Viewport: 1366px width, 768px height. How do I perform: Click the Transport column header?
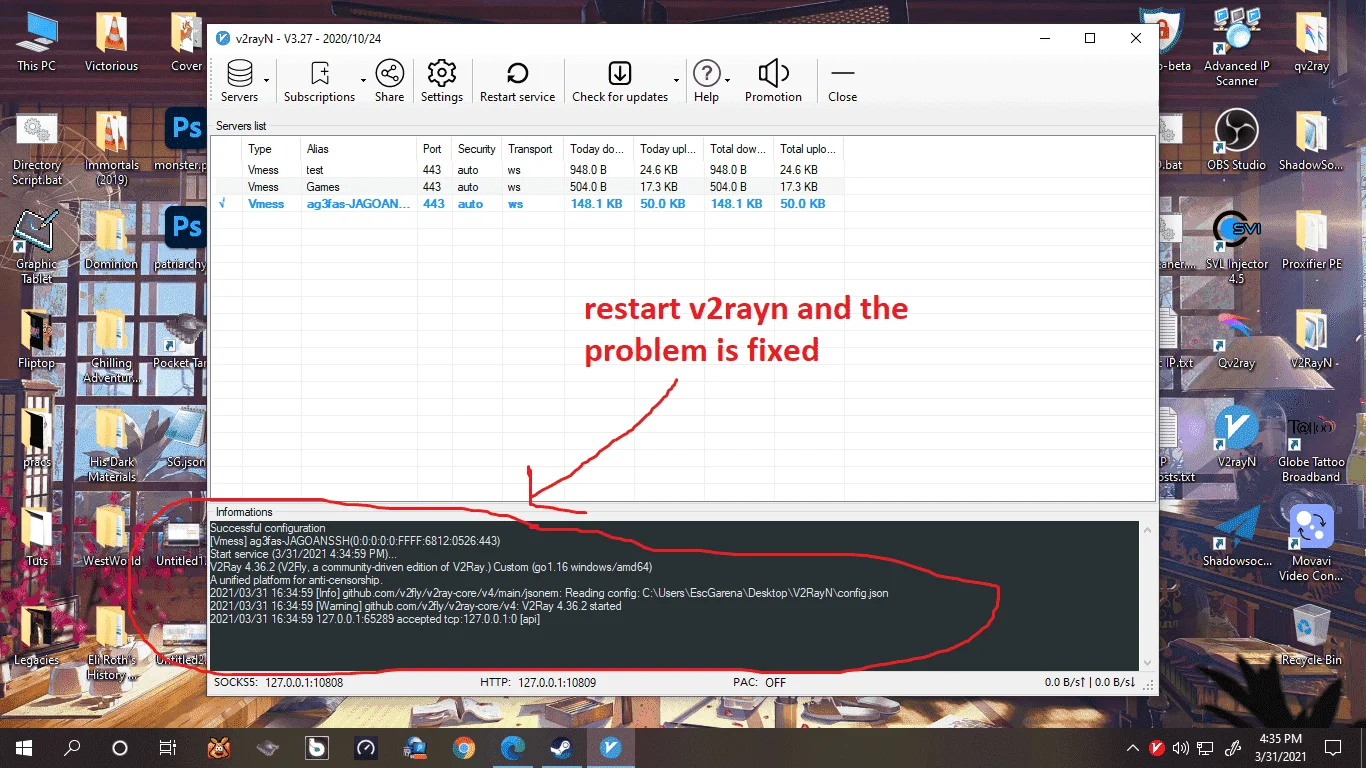532,149
